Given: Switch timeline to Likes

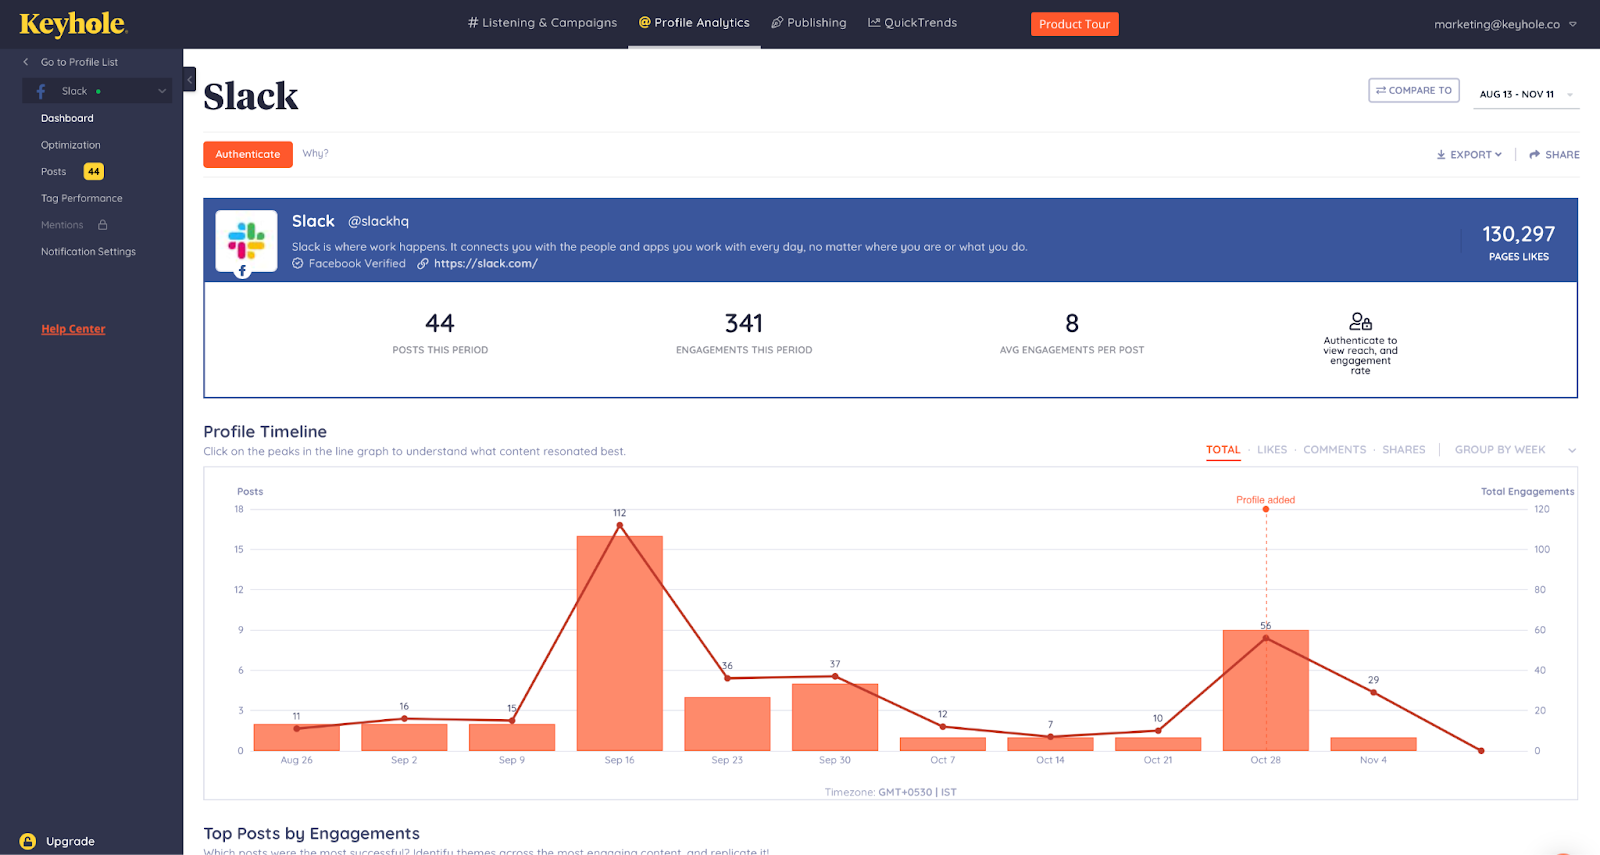Looking at the screenshot, I should [x=1272, y=450].
